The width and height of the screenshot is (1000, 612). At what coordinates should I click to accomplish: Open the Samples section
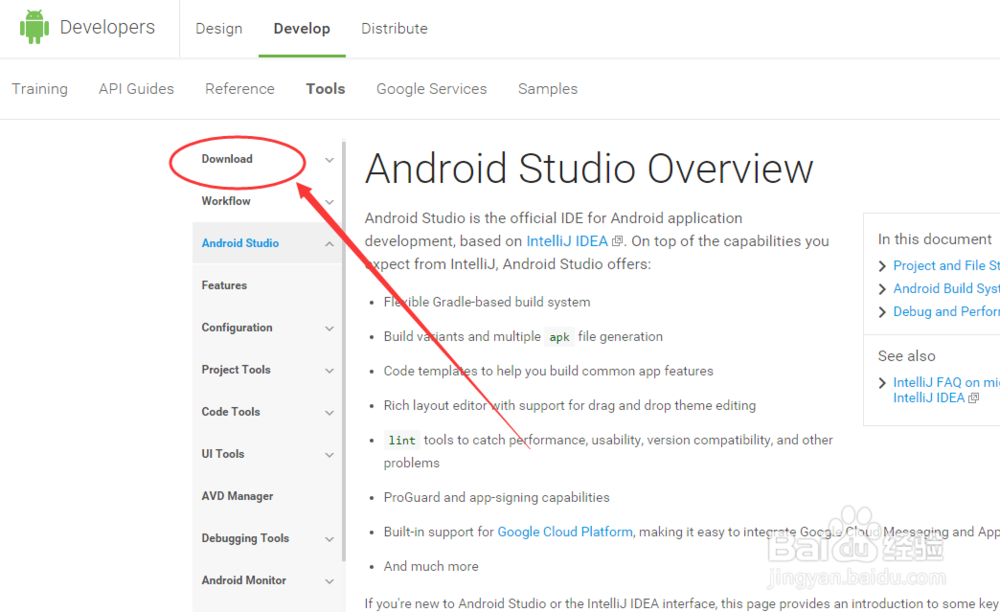[x=548, y=89]
